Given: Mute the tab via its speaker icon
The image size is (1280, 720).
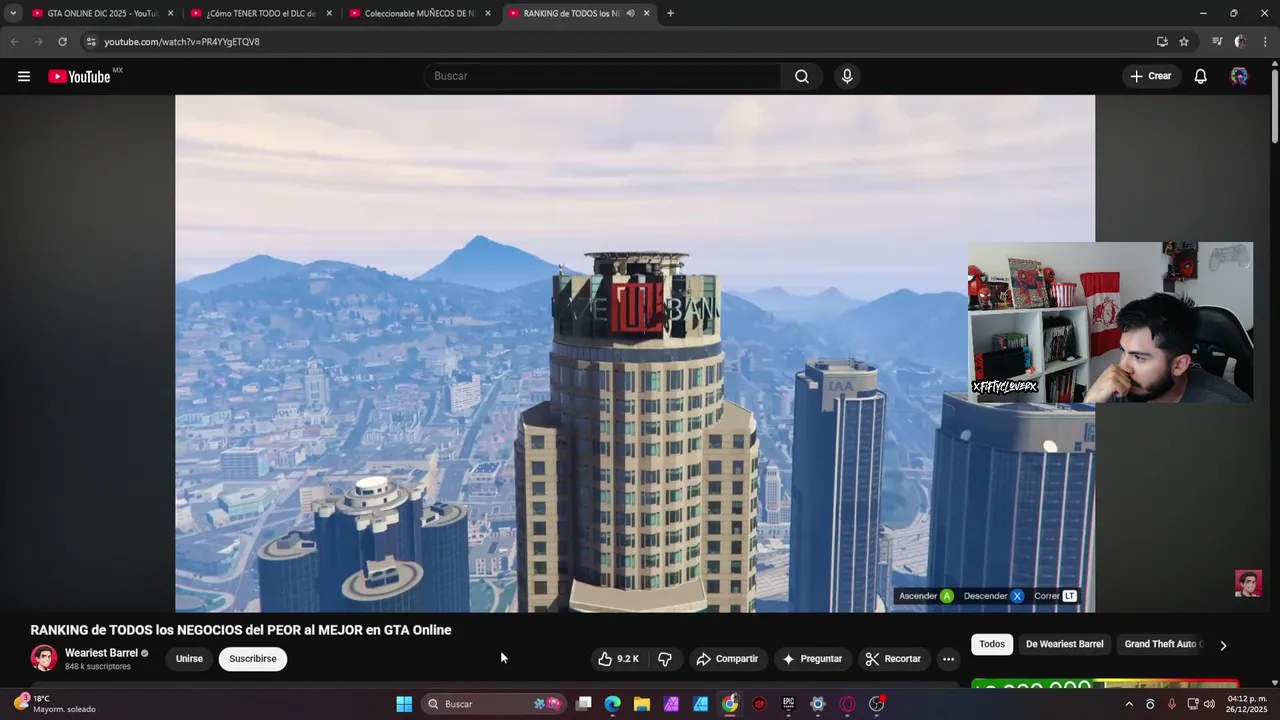Looking at the screenshot, I should pos(630,13).
